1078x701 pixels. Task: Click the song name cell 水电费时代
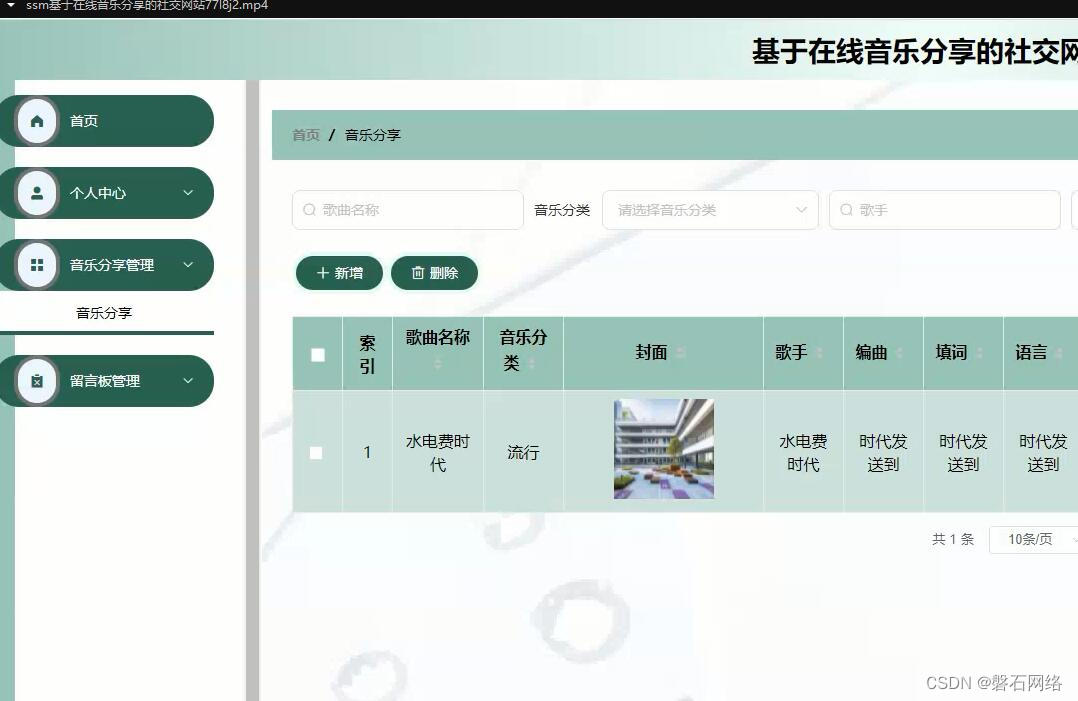(438, 453)
